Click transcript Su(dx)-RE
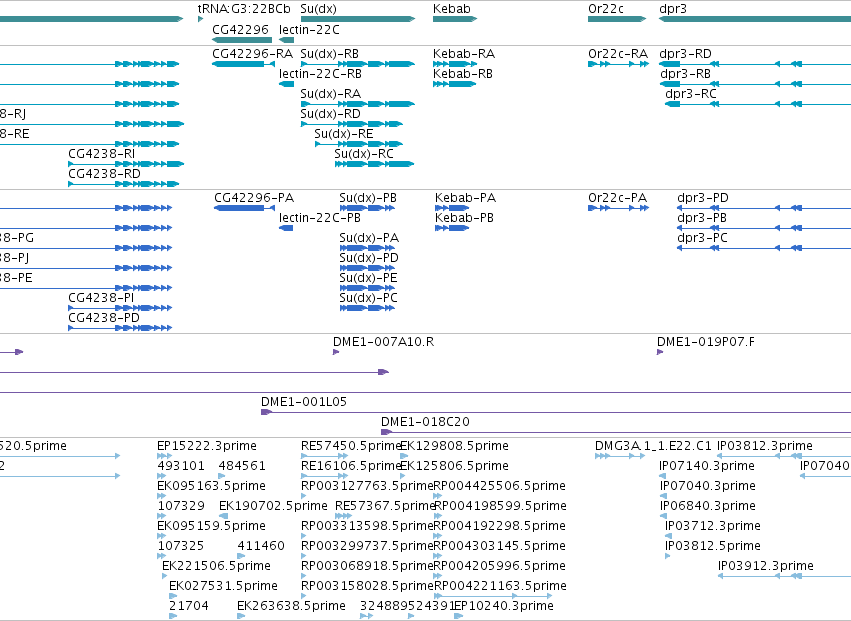This screenshot has height=621, width=851. coord(359,144)
